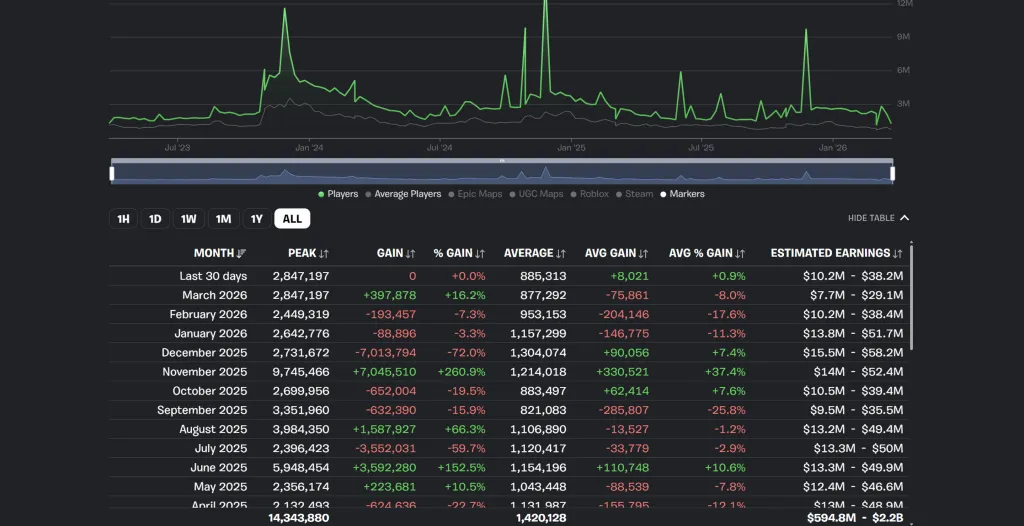Click % GAIN sort arrows icon
The image size is (1024, 526).
click(x=480, y=254)
